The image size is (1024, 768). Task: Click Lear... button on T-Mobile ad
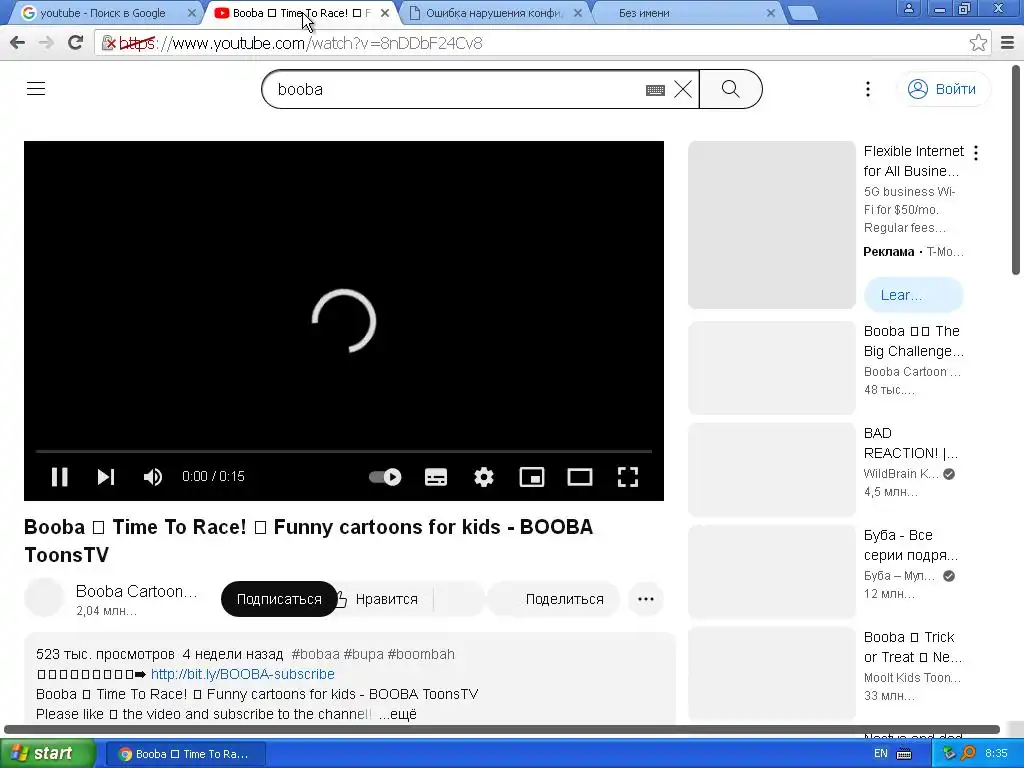click(913, 295)
